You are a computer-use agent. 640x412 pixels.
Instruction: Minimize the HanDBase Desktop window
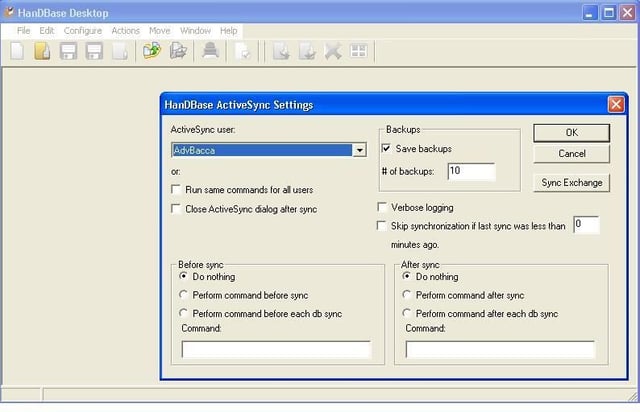pyautogui.click(x=589, y=13)
